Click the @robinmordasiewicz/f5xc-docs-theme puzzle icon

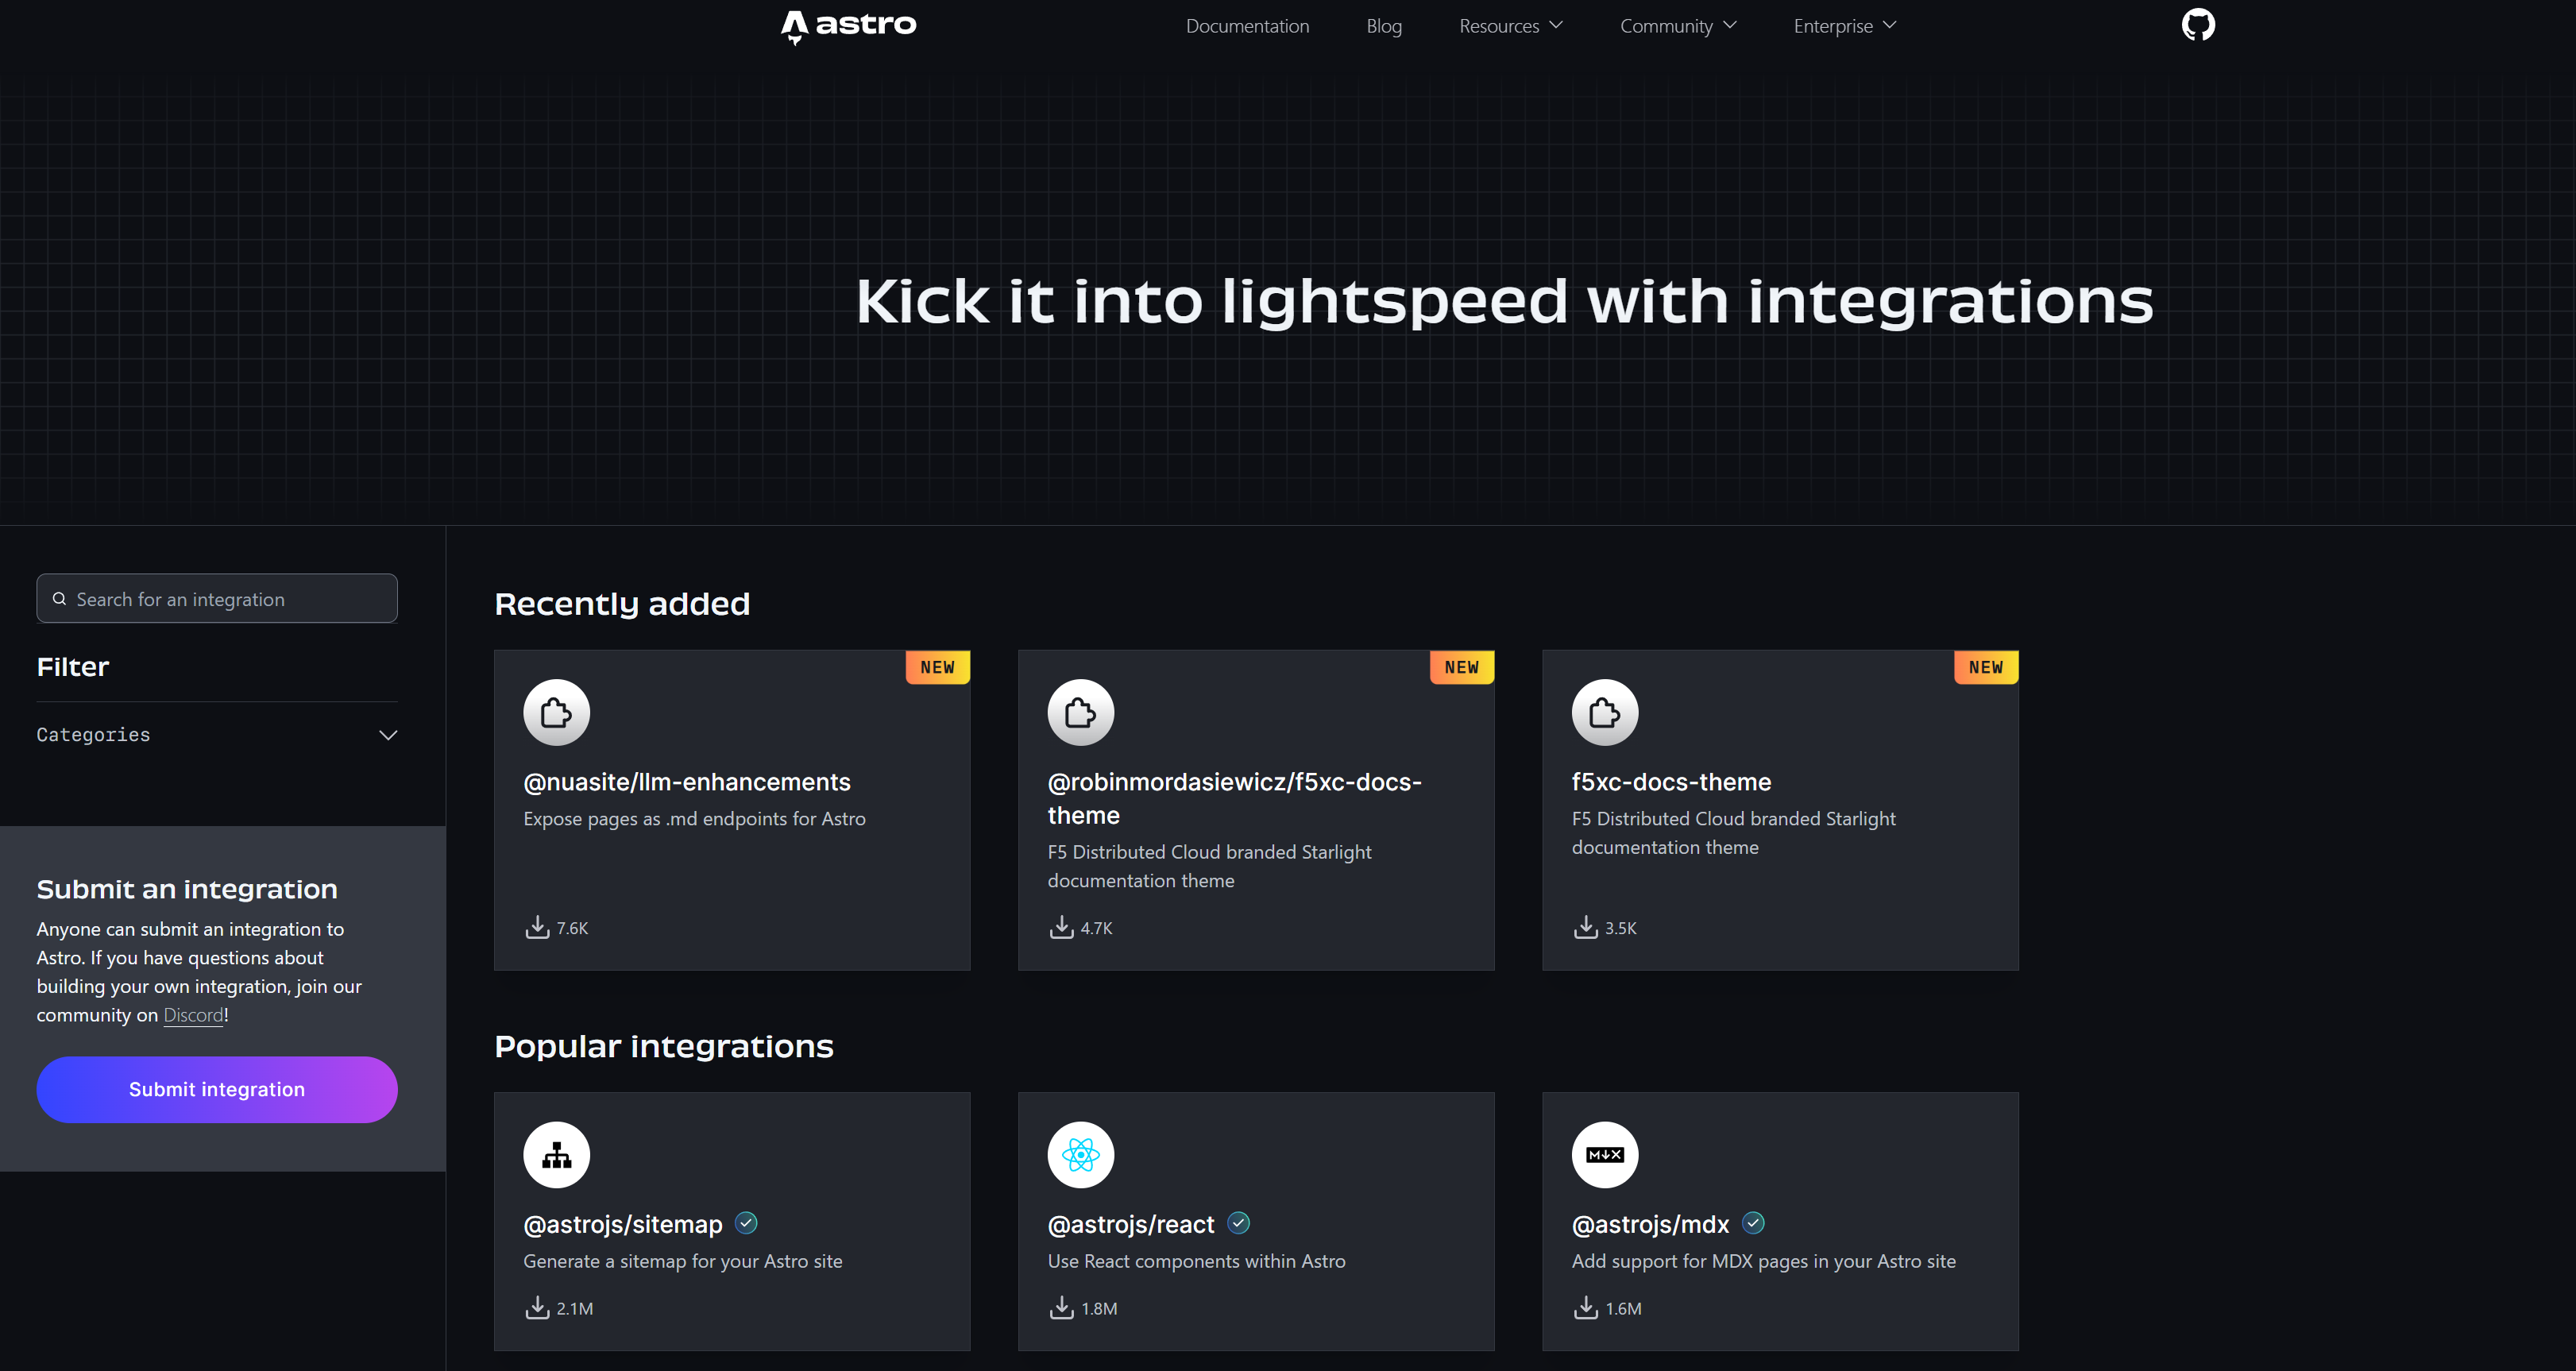[x=1080, y=713]
